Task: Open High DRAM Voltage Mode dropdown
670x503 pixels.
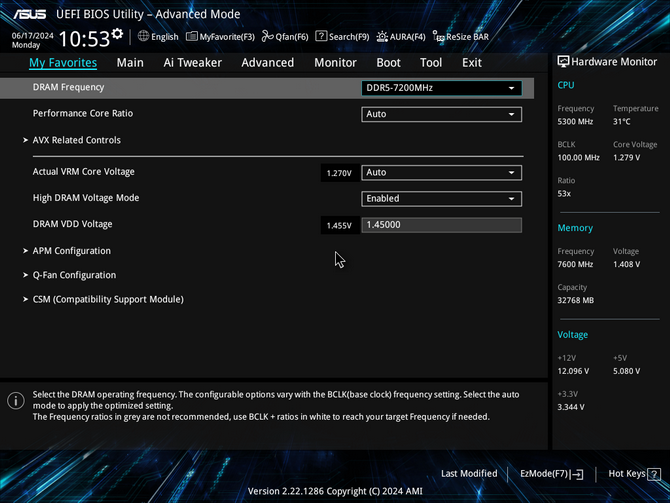Action: [441, 199]
